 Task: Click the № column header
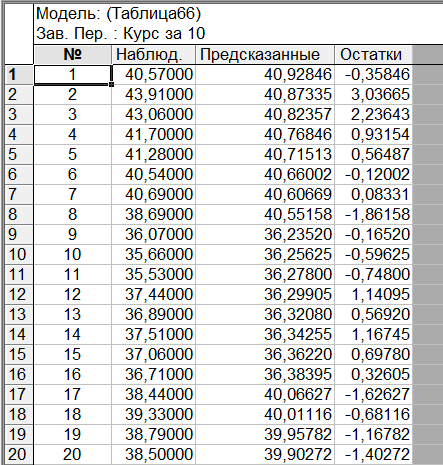click(72, 54)
